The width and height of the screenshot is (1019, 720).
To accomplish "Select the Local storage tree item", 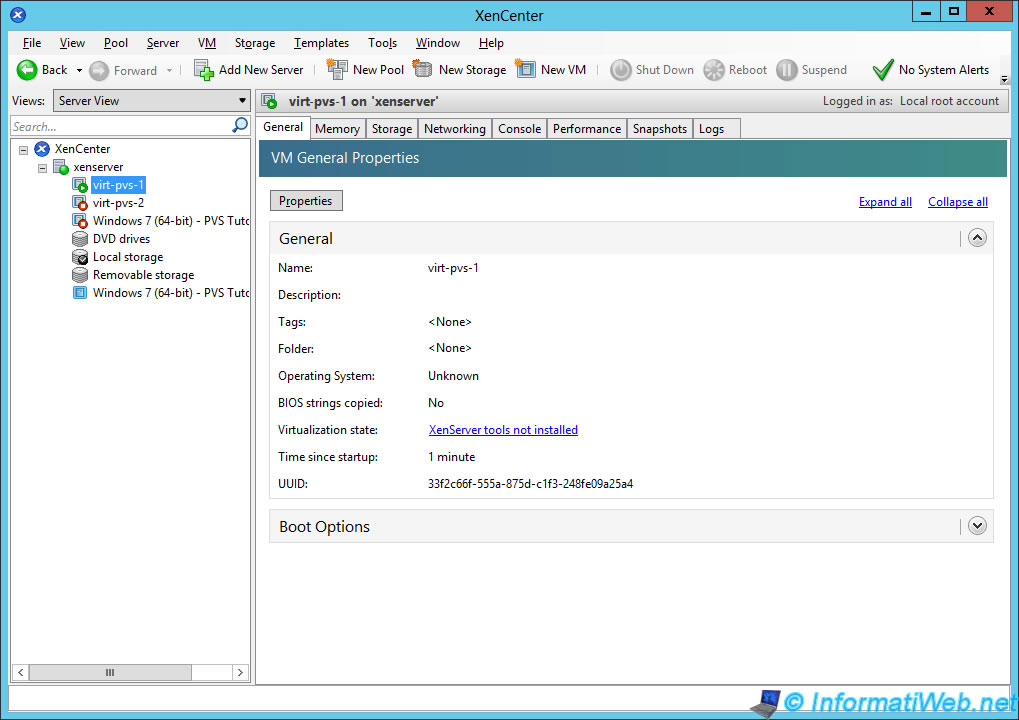I will [x=127, y=257].
